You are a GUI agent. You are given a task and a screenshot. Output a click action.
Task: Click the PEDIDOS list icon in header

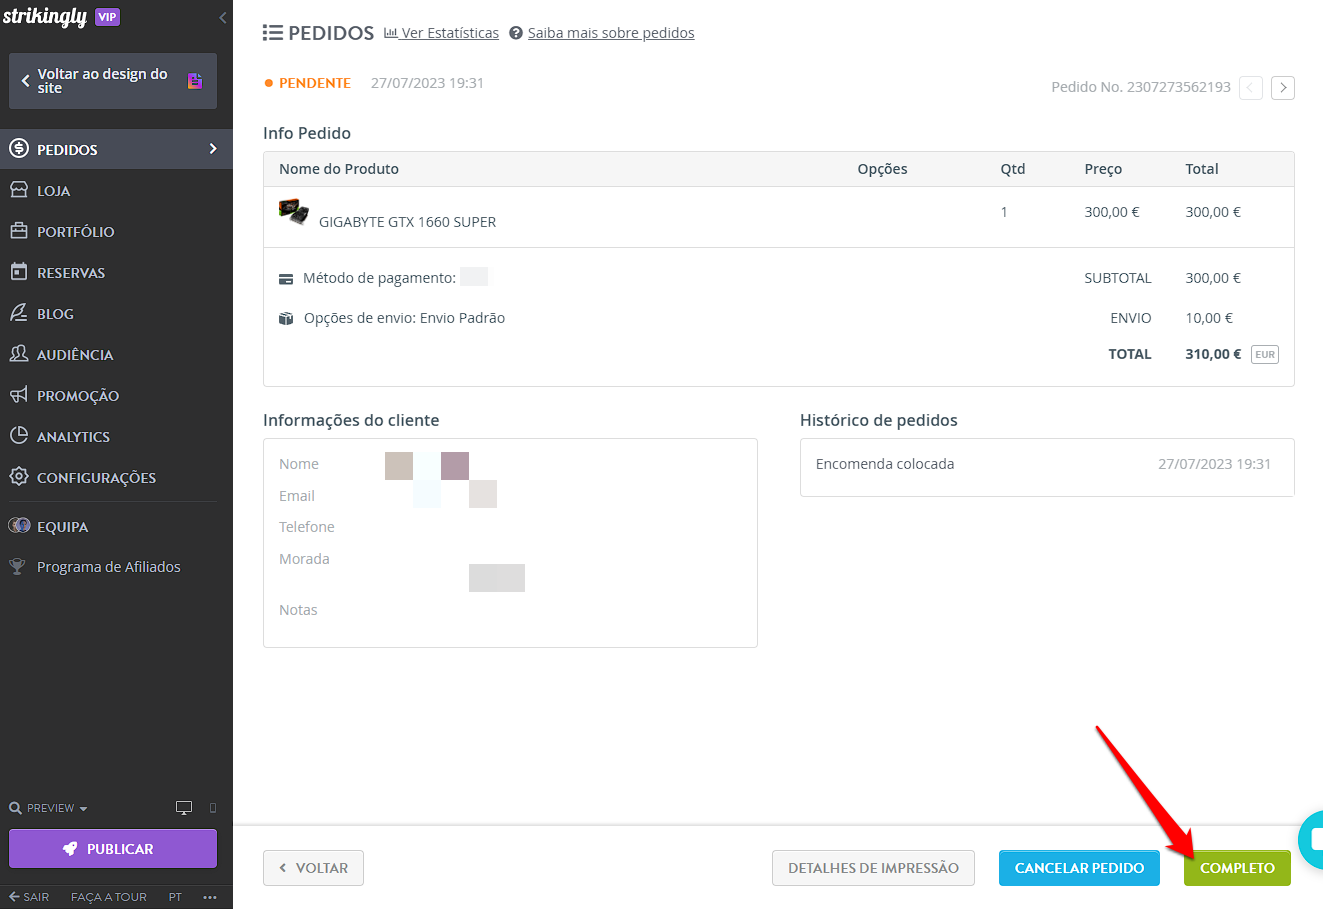pyautogui.click(x=272, y=33)
